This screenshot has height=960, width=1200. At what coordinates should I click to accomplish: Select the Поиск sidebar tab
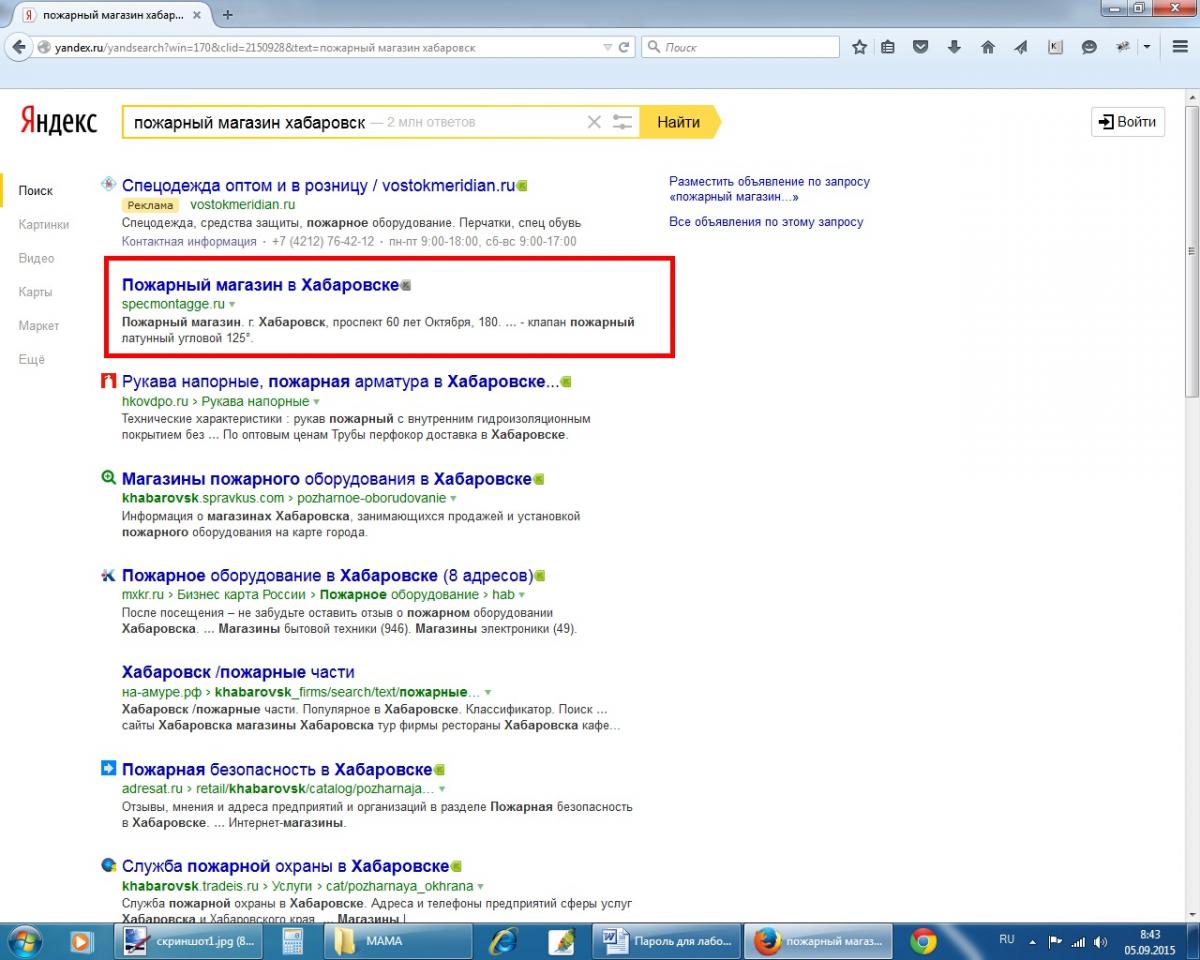[x=36, y=190]
